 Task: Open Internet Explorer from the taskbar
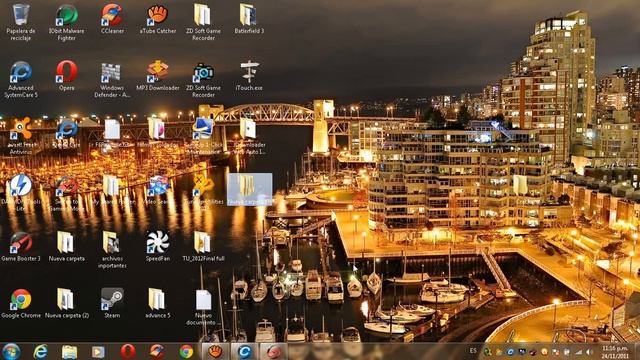click(40, 351)
